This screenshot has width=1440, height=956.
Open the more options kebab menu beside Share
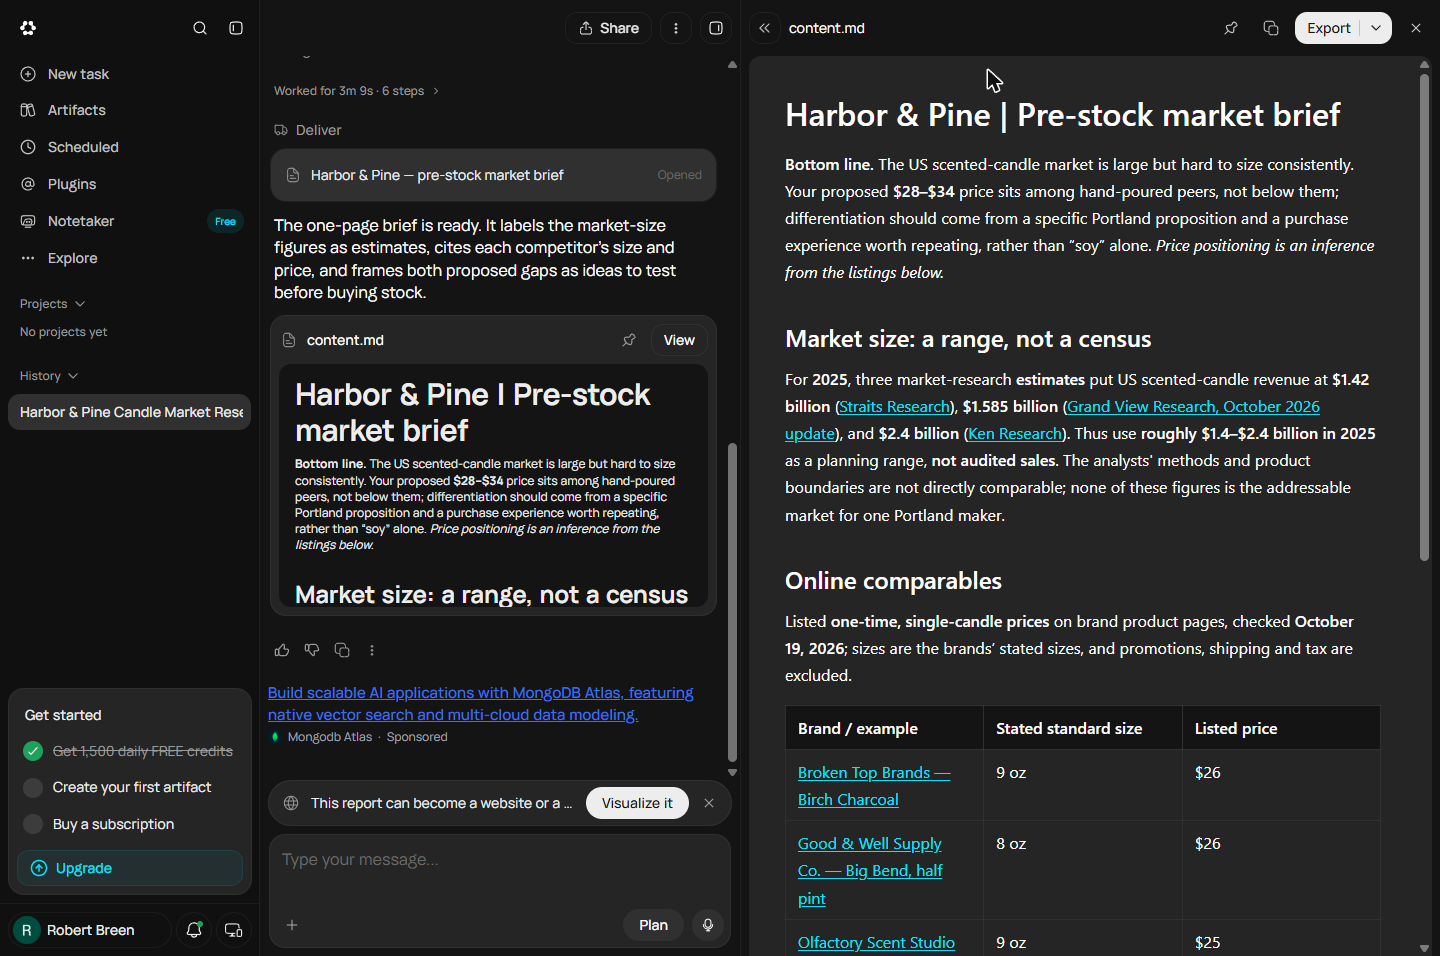676,28
